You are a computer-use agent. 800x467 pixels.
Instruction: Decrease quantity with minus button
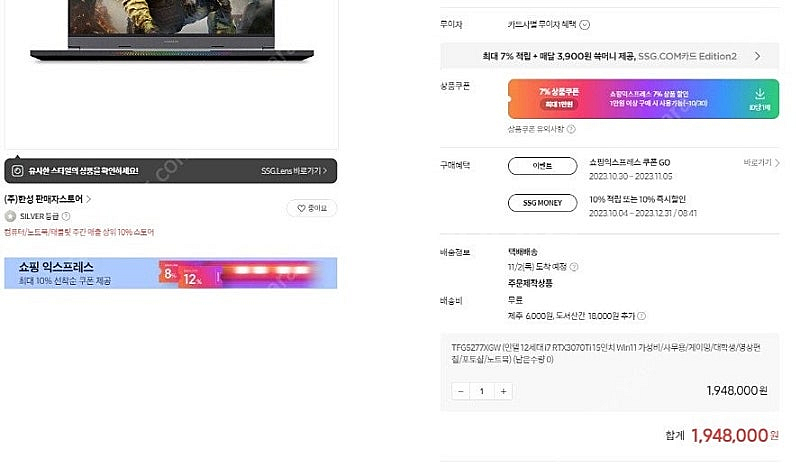pos(461,391)
